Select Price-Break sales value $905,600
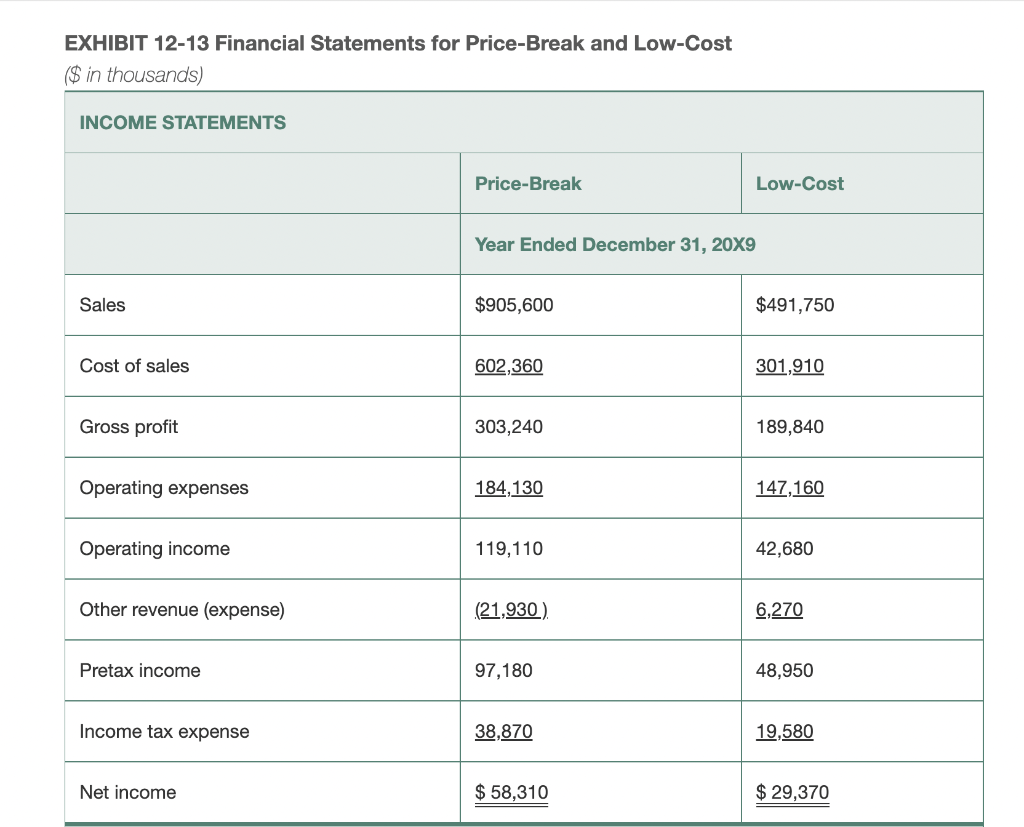The height and width of the screenshot is (827, 1024). pos(514,305)
